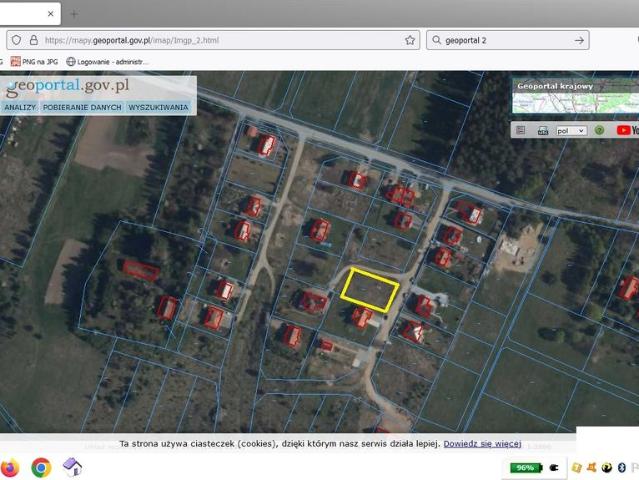Bookmark page with the star icon
This screenshot has width=639, height=480.
[410, 40]
